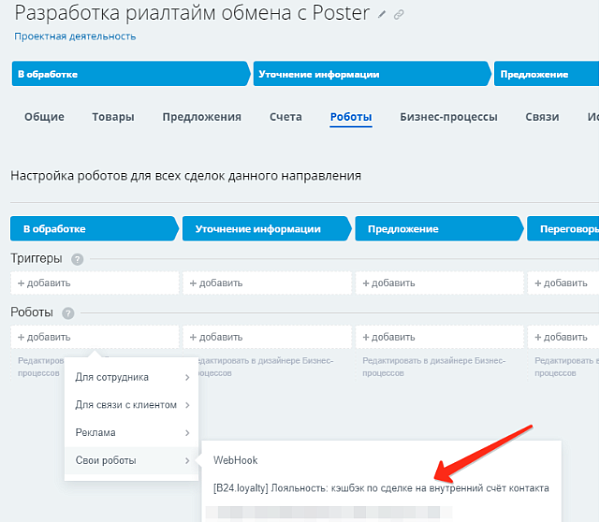Copy deal link via chain icon
The height and width of the screenshot is (522, 600).
click(x=399, y=15)
